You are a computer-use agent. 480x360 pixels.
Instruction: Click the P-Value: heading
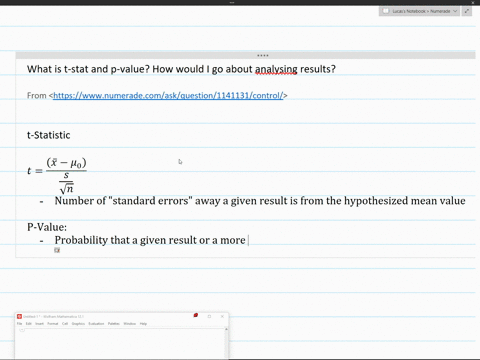point(47,227)
